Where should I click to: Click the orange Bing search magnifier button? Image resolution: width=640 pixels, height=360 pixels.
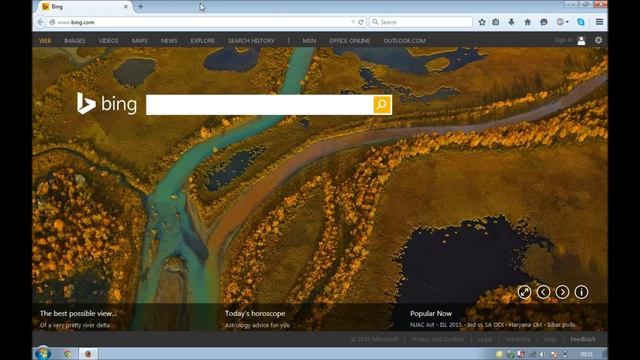(382, 105)
